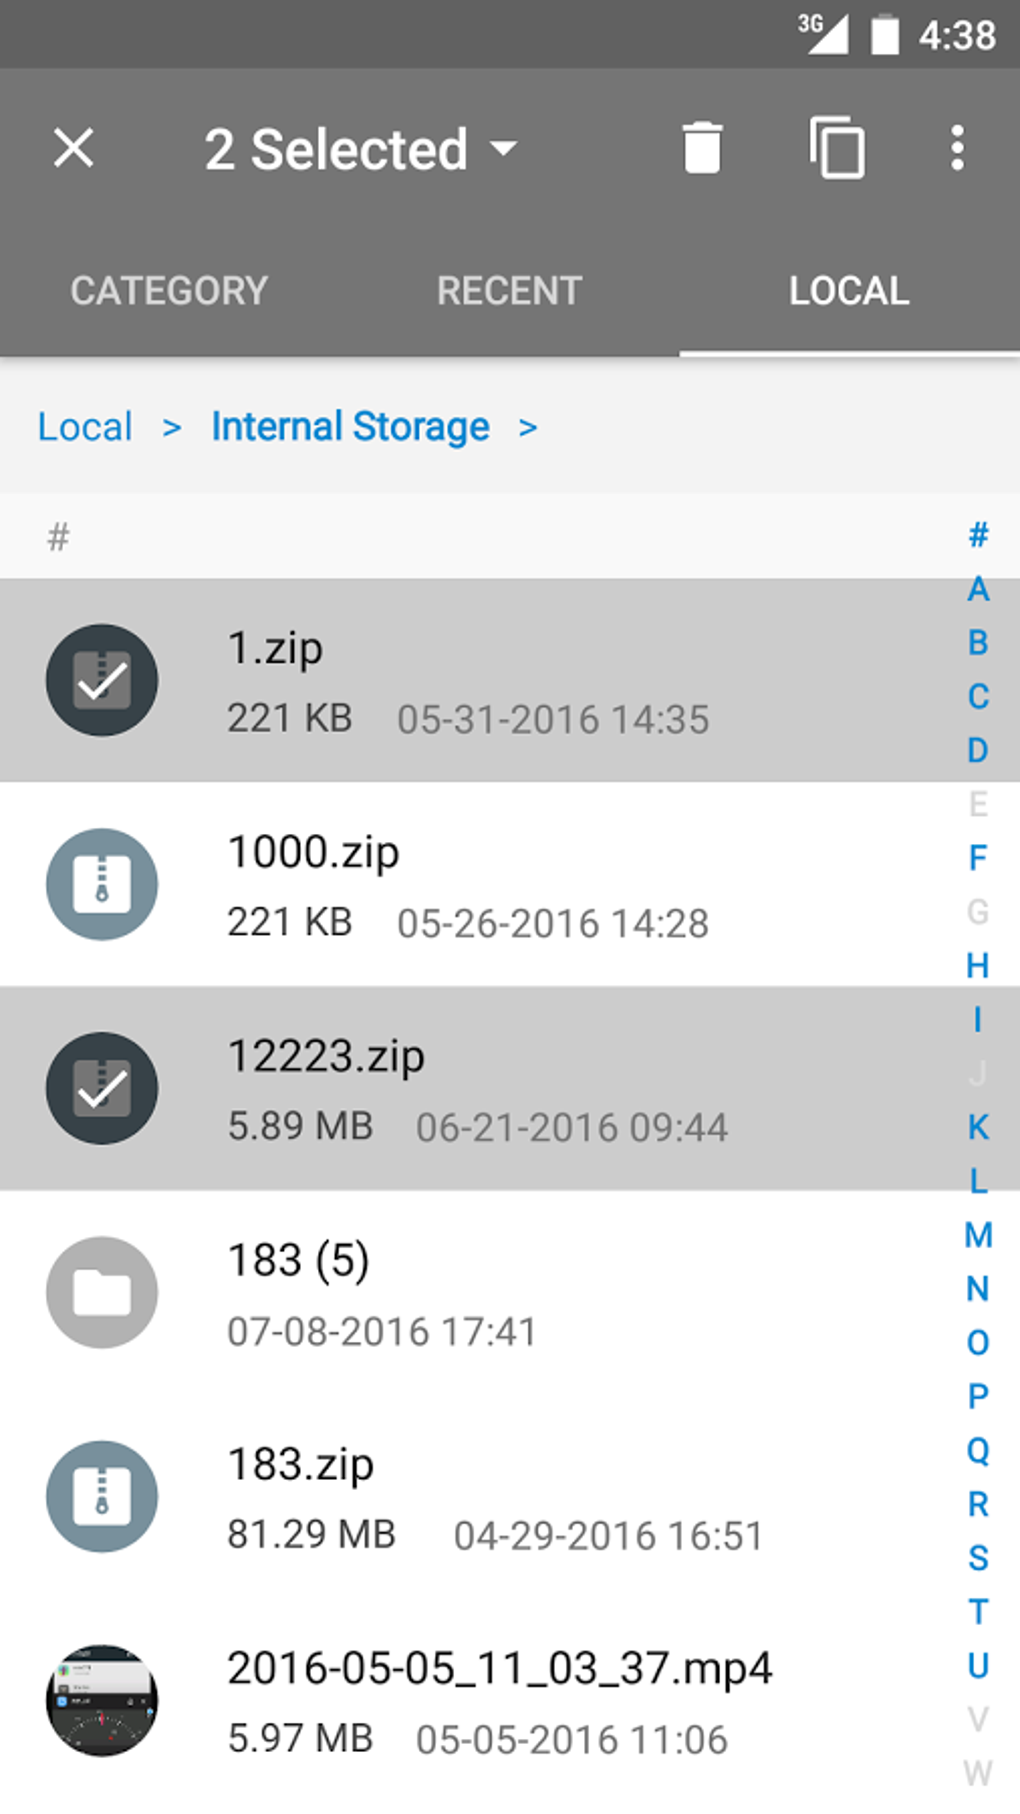Jump to letter M in index
Screen dimensions: 1020x1814
coord(978,1235)
